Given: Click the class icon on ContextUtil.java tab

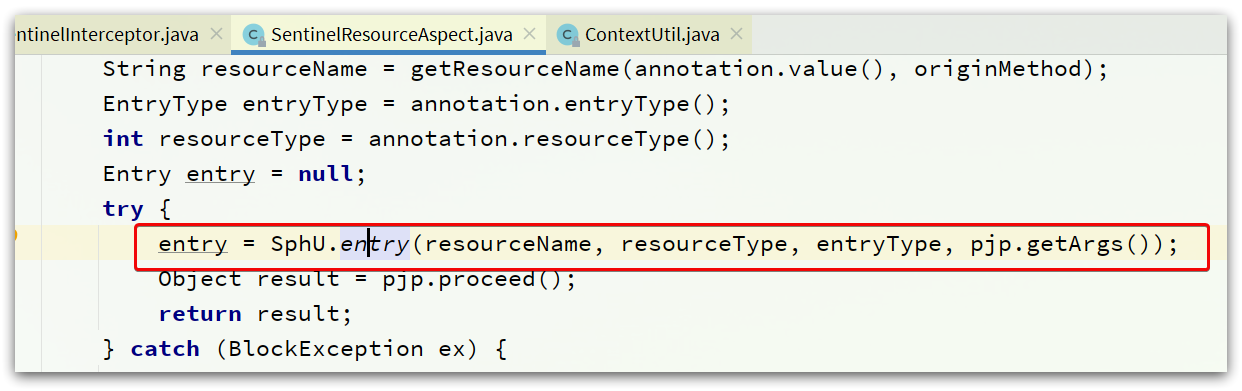Looking at the screenshot, I should click(x=569, y=35).
